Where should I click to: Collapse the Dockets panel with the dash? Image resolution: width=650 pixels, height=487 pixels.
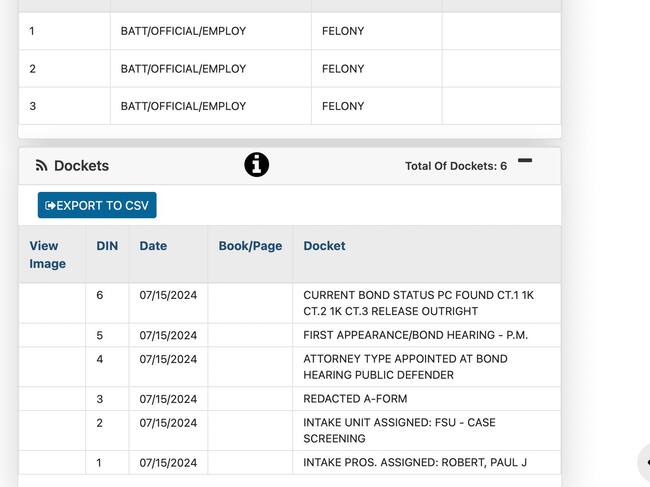tap(525, 160)
